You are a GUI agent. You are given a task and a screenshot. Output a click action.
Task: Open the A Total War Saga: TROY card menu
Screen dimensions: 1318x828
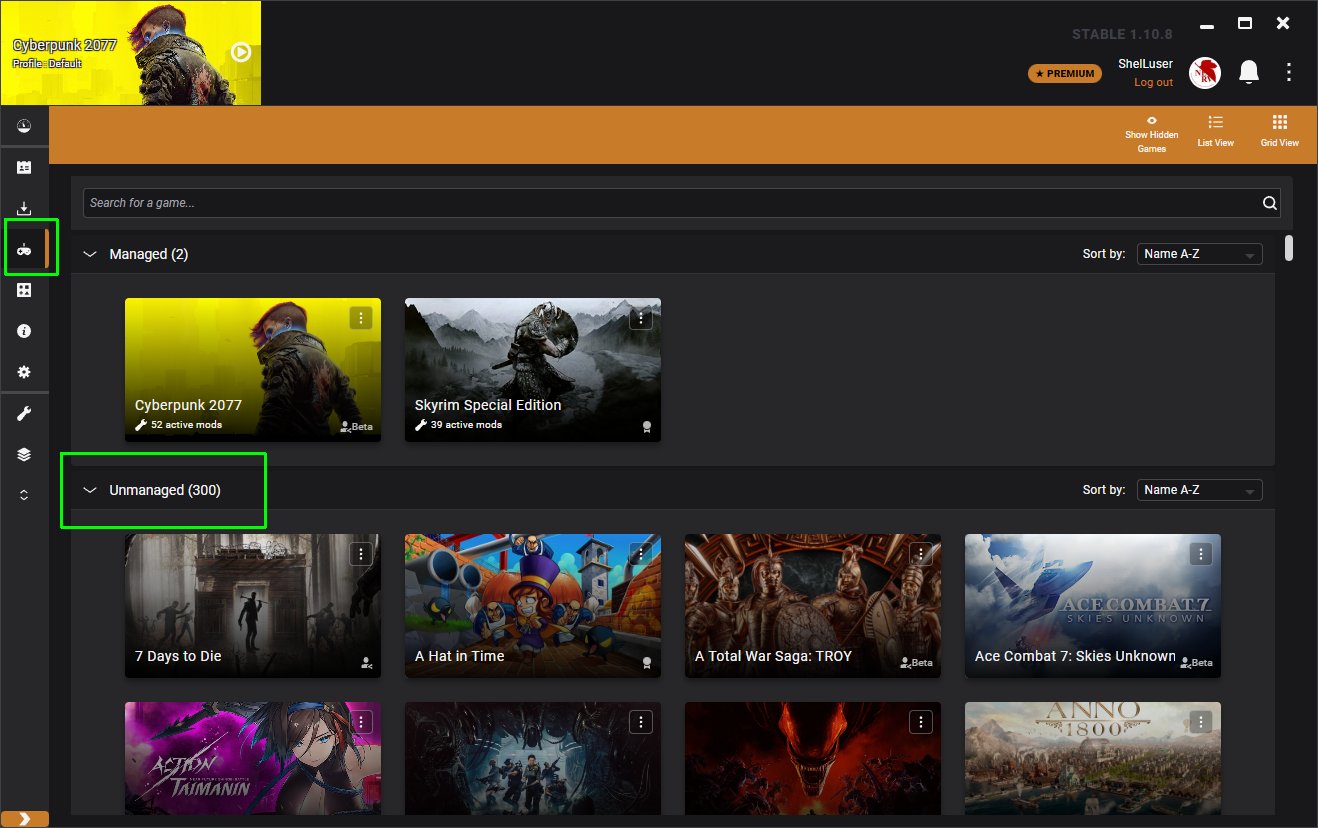(921, 553)
